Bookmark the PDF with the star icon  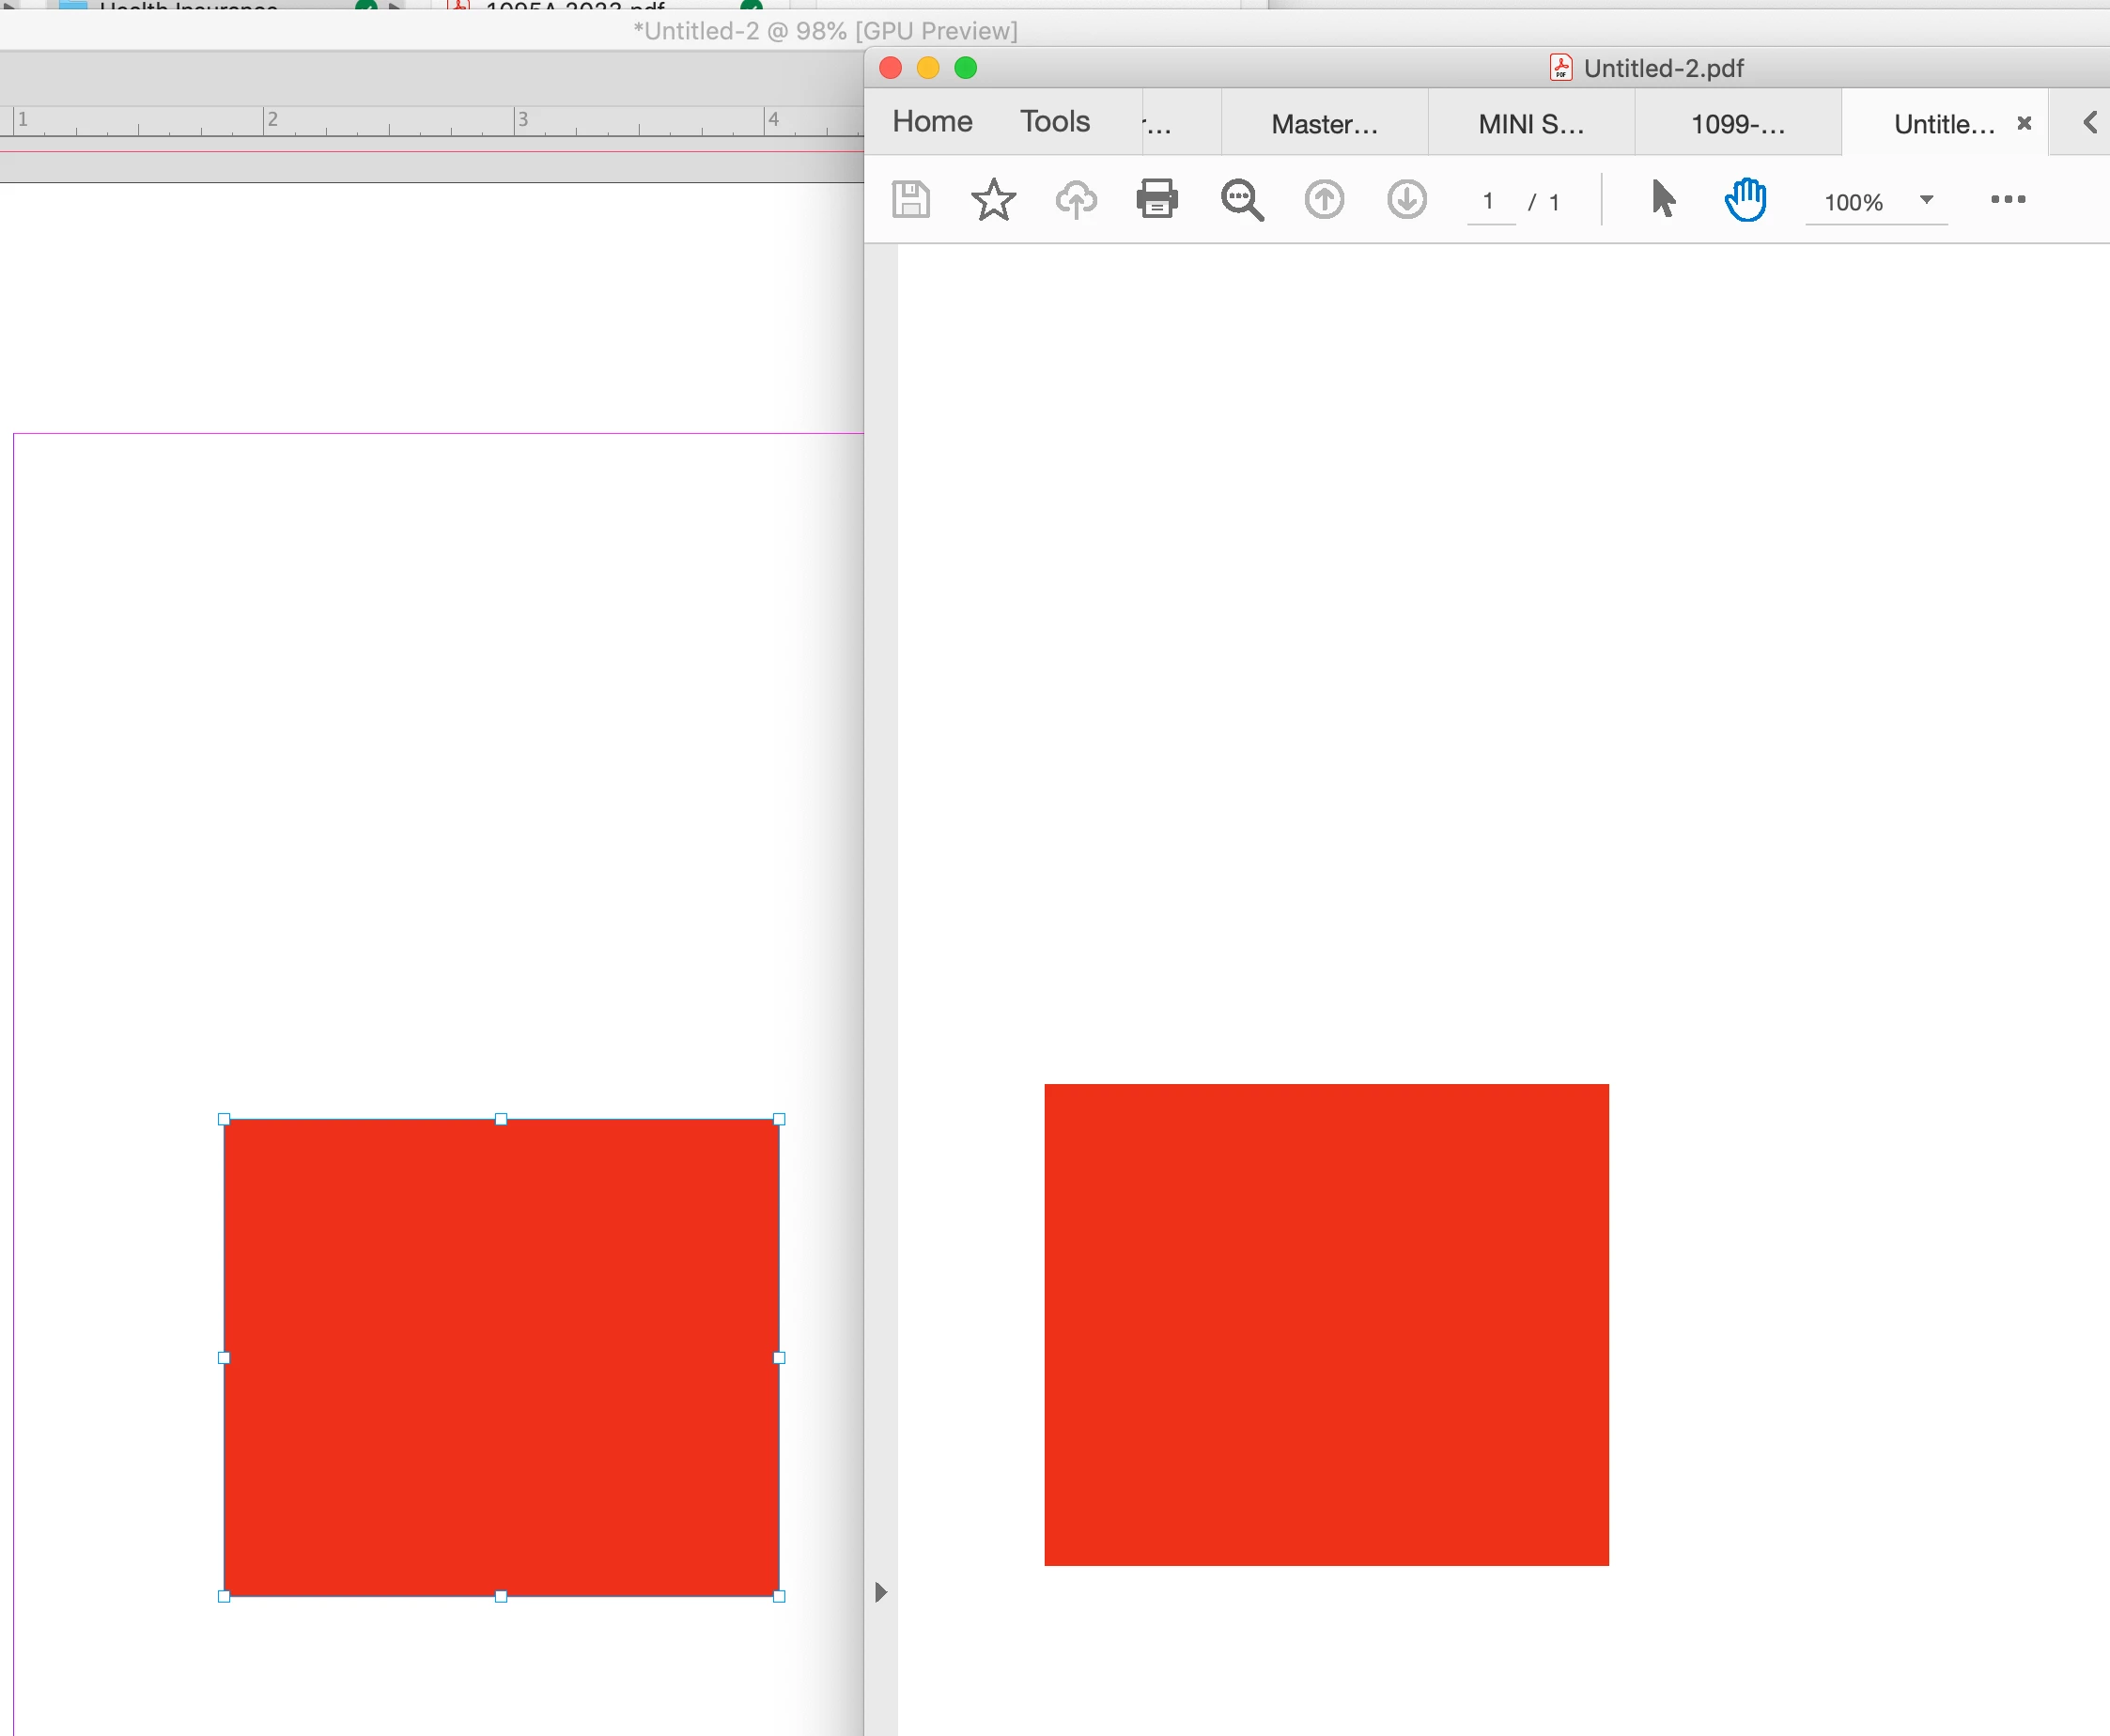click(993, 199)
